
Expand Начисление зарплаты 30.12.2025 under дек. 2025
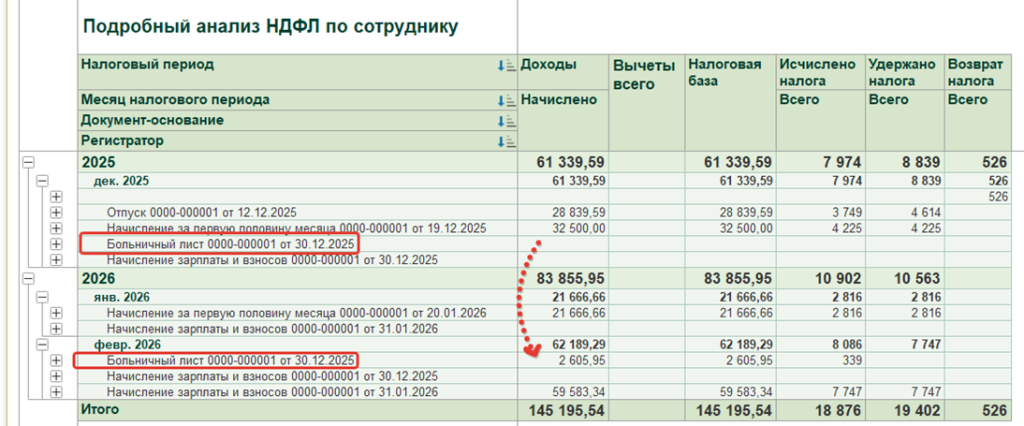tap(56, 260)
